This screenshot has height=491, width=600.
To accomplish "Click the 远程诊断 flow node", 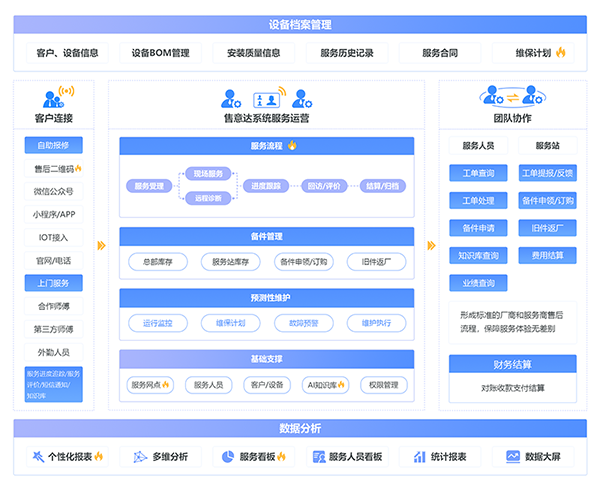I will [208, 198].
